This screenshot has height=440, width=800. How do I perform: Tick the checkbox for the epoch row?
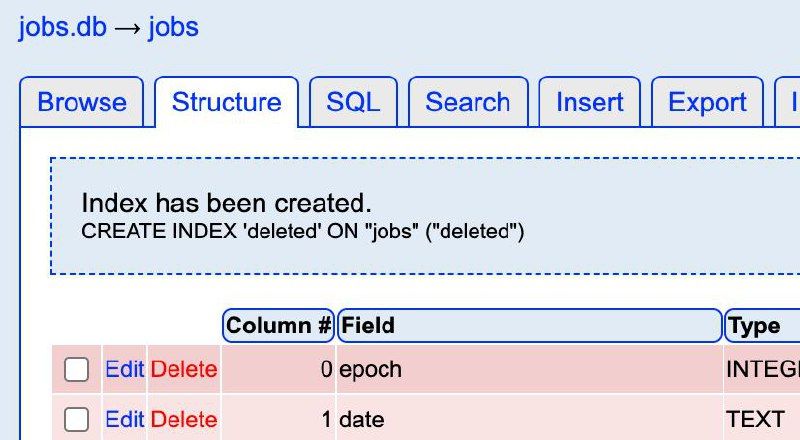77,370
